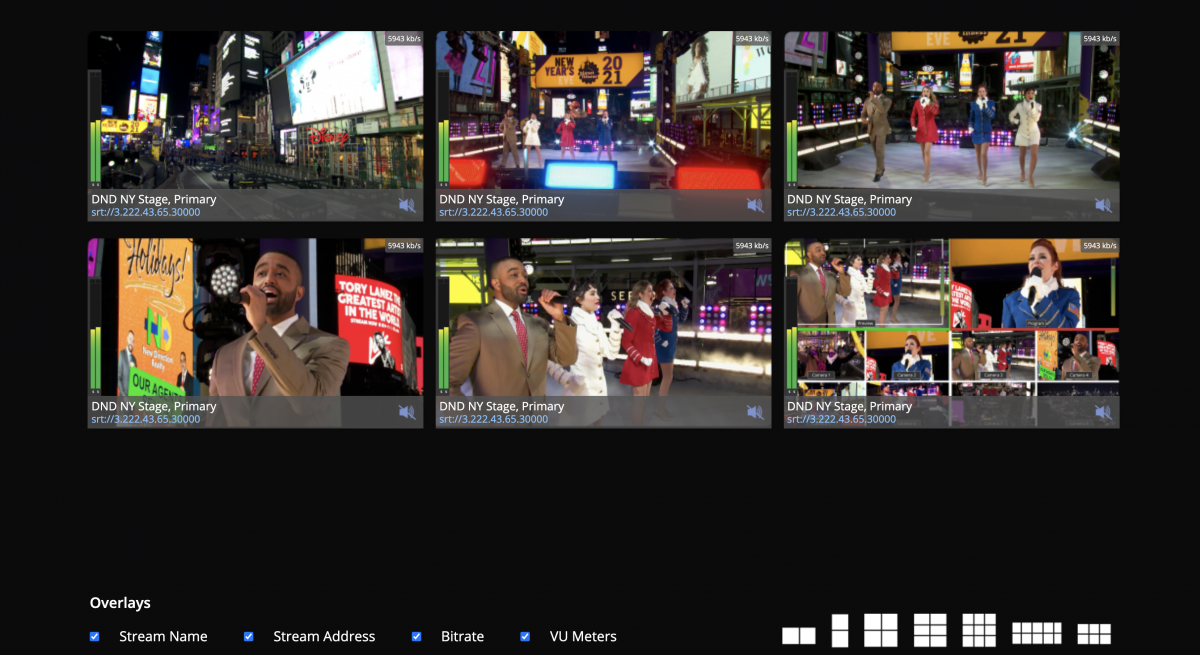Turn off the Bitrate overlay checkbox

[x=417, y=636]
